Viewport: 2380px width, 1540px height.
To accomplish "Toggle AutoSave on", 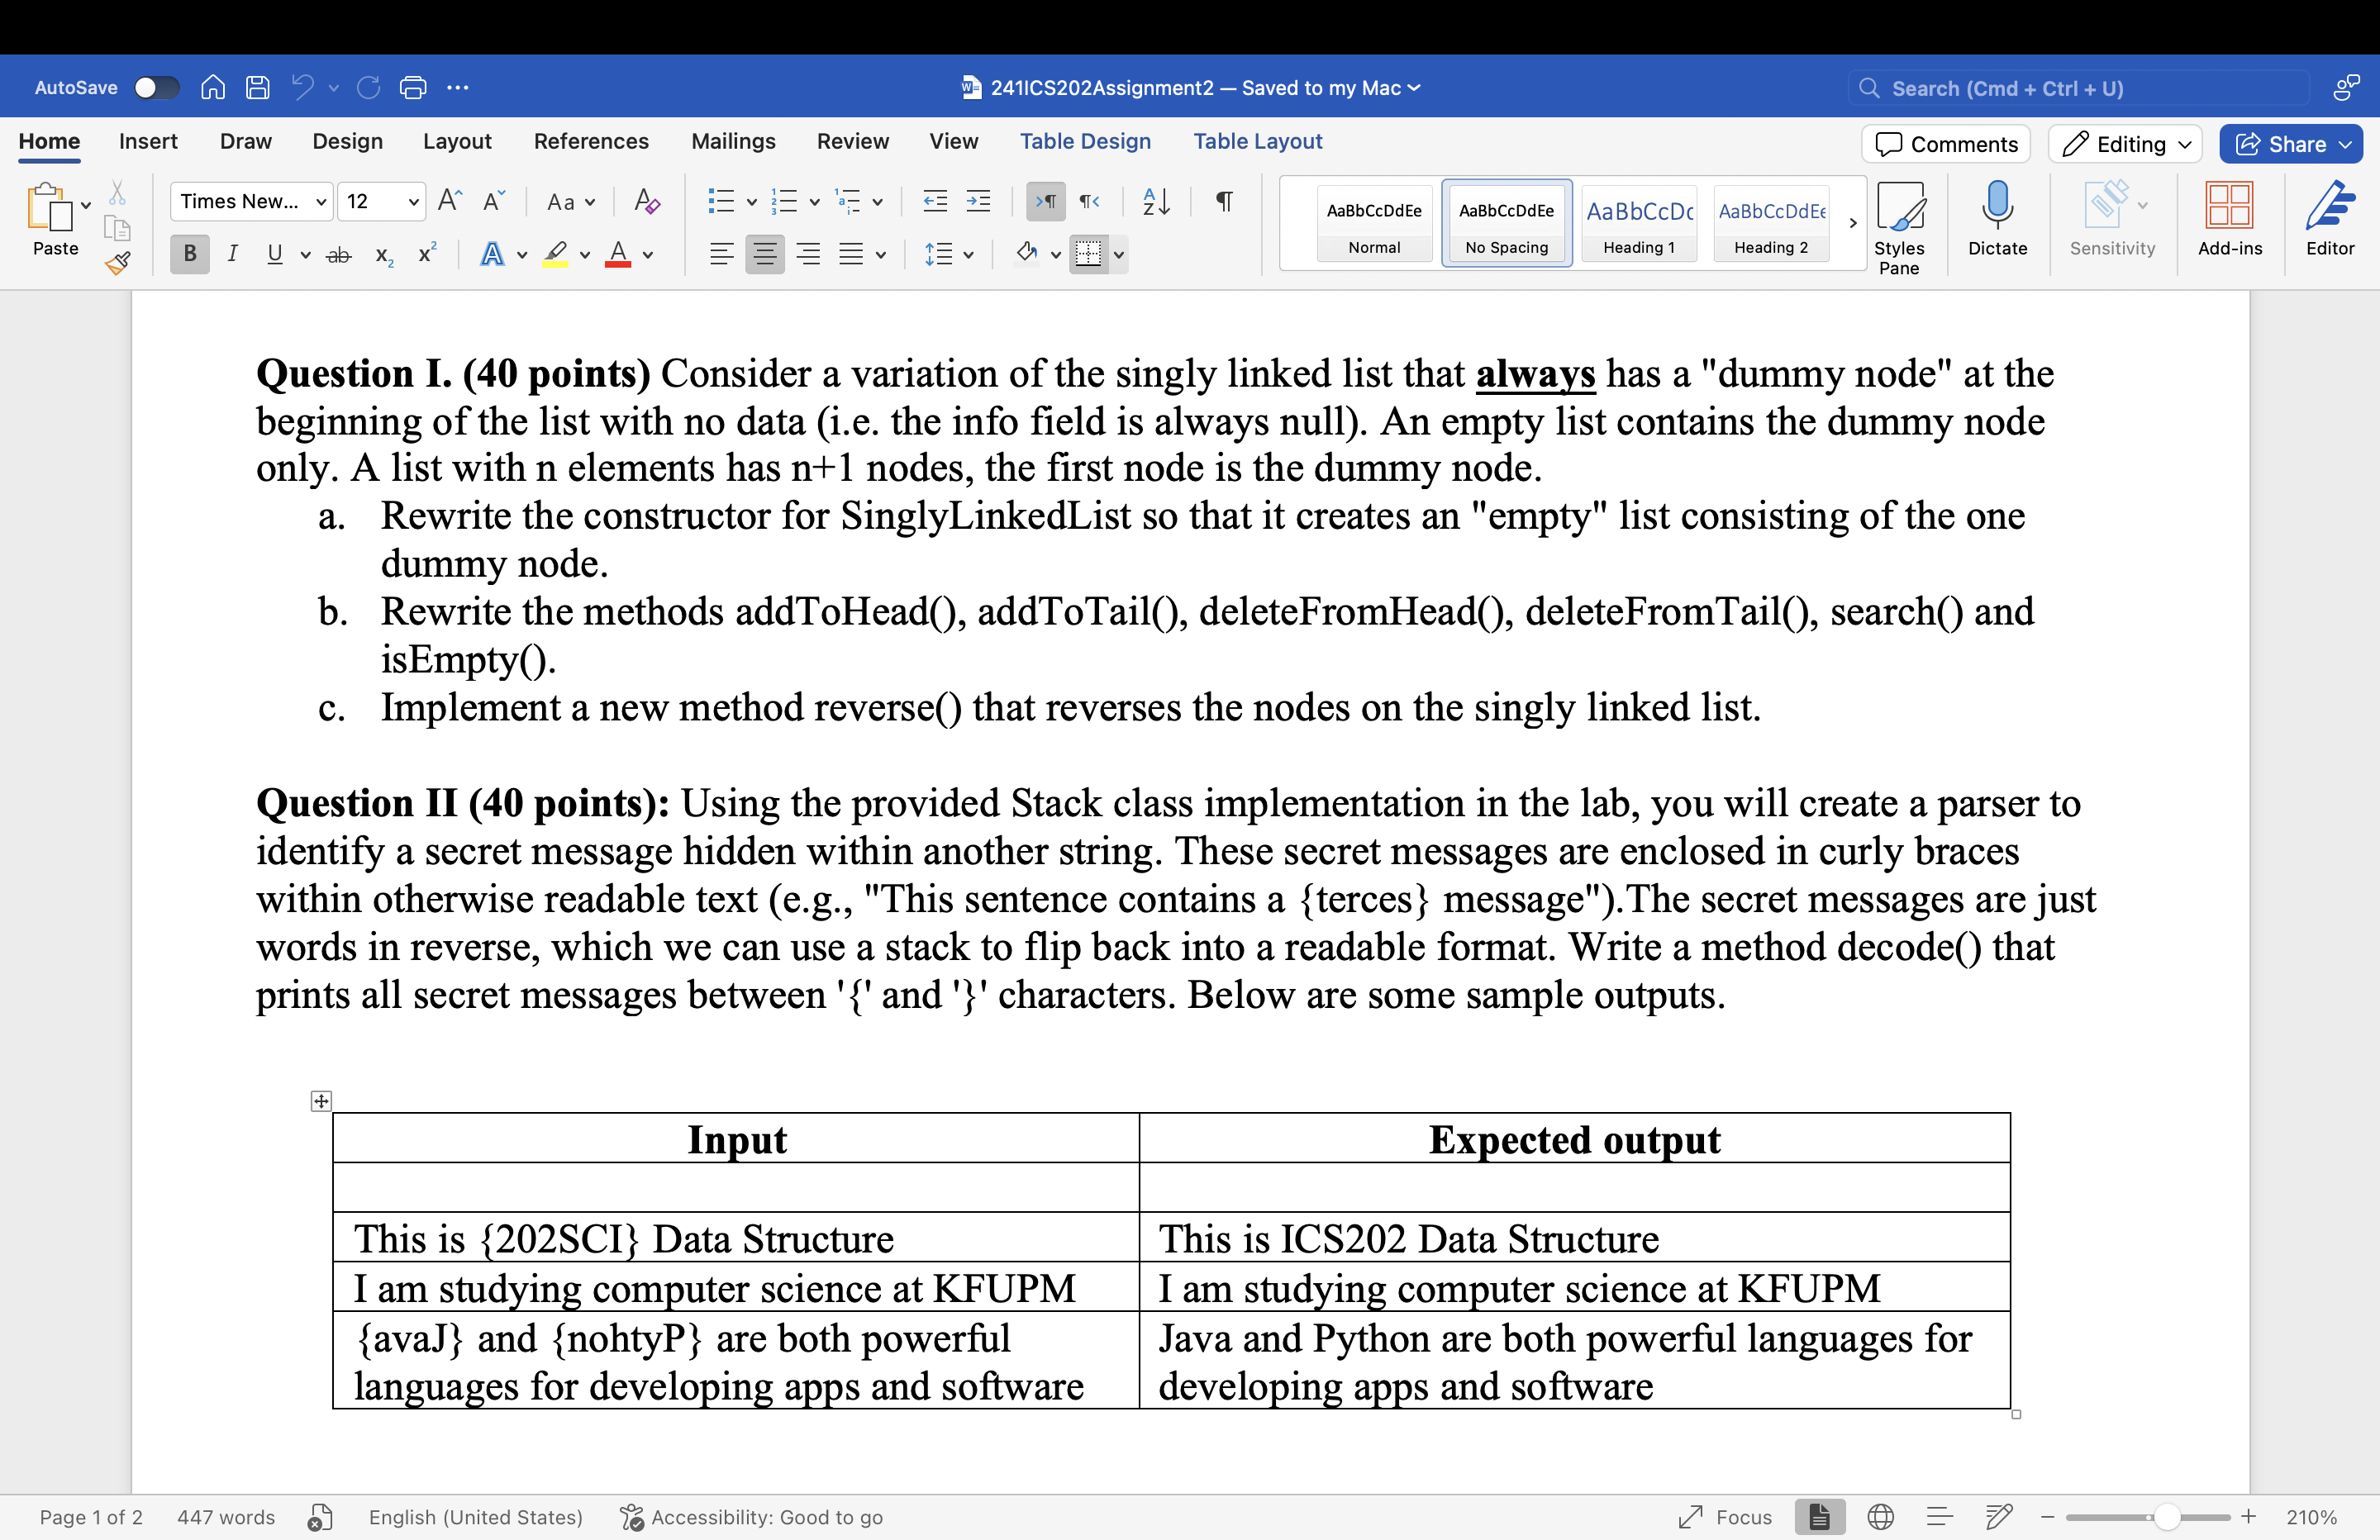I will pyautogui.click(x=156, y=87).
